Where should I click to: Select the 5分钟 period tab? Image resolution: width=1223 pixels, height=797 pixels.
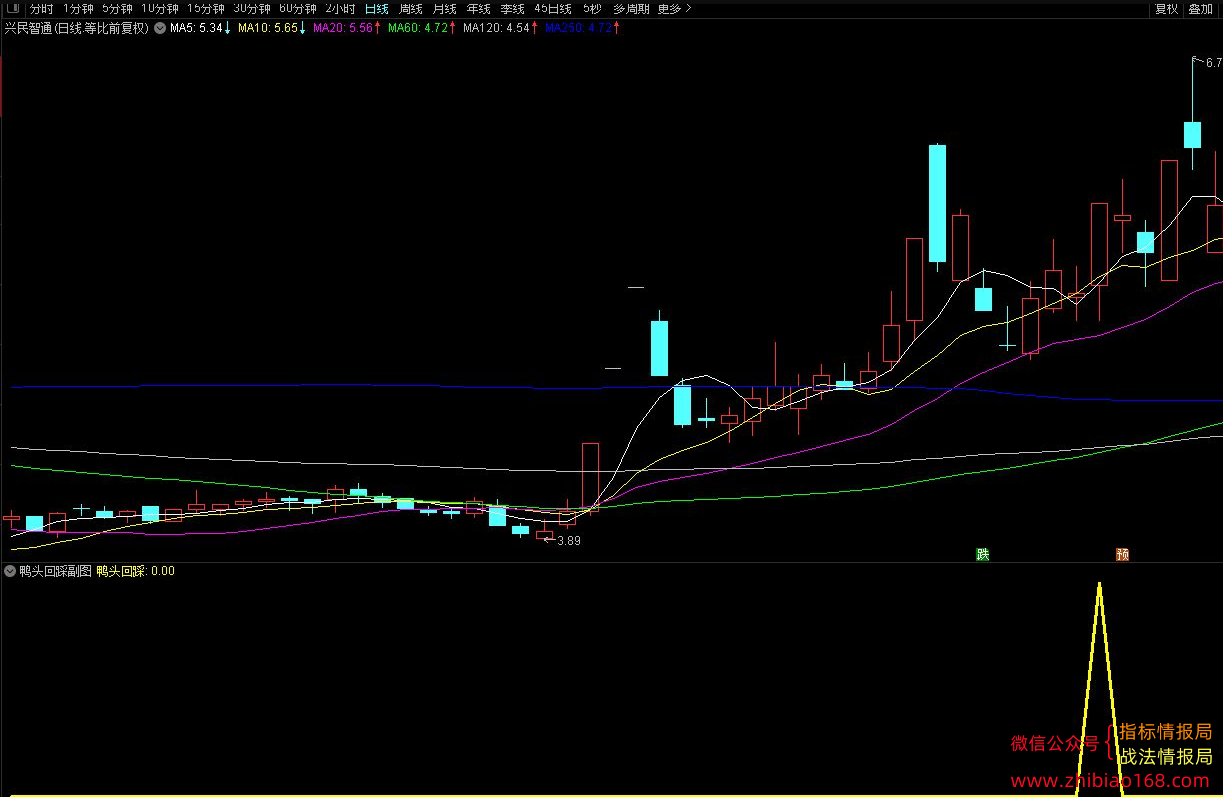[x=117, y=9]
